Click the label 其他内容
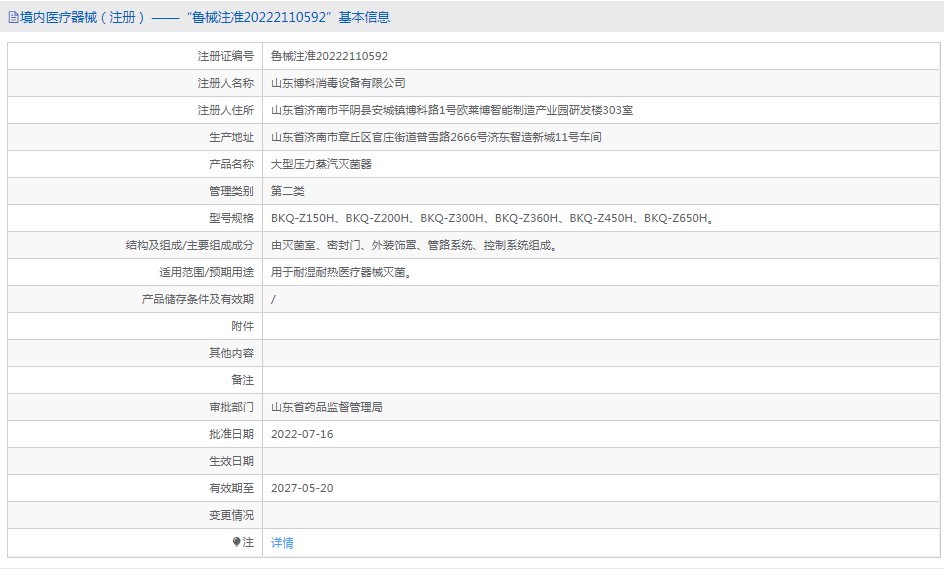 [x=231, y=353]
